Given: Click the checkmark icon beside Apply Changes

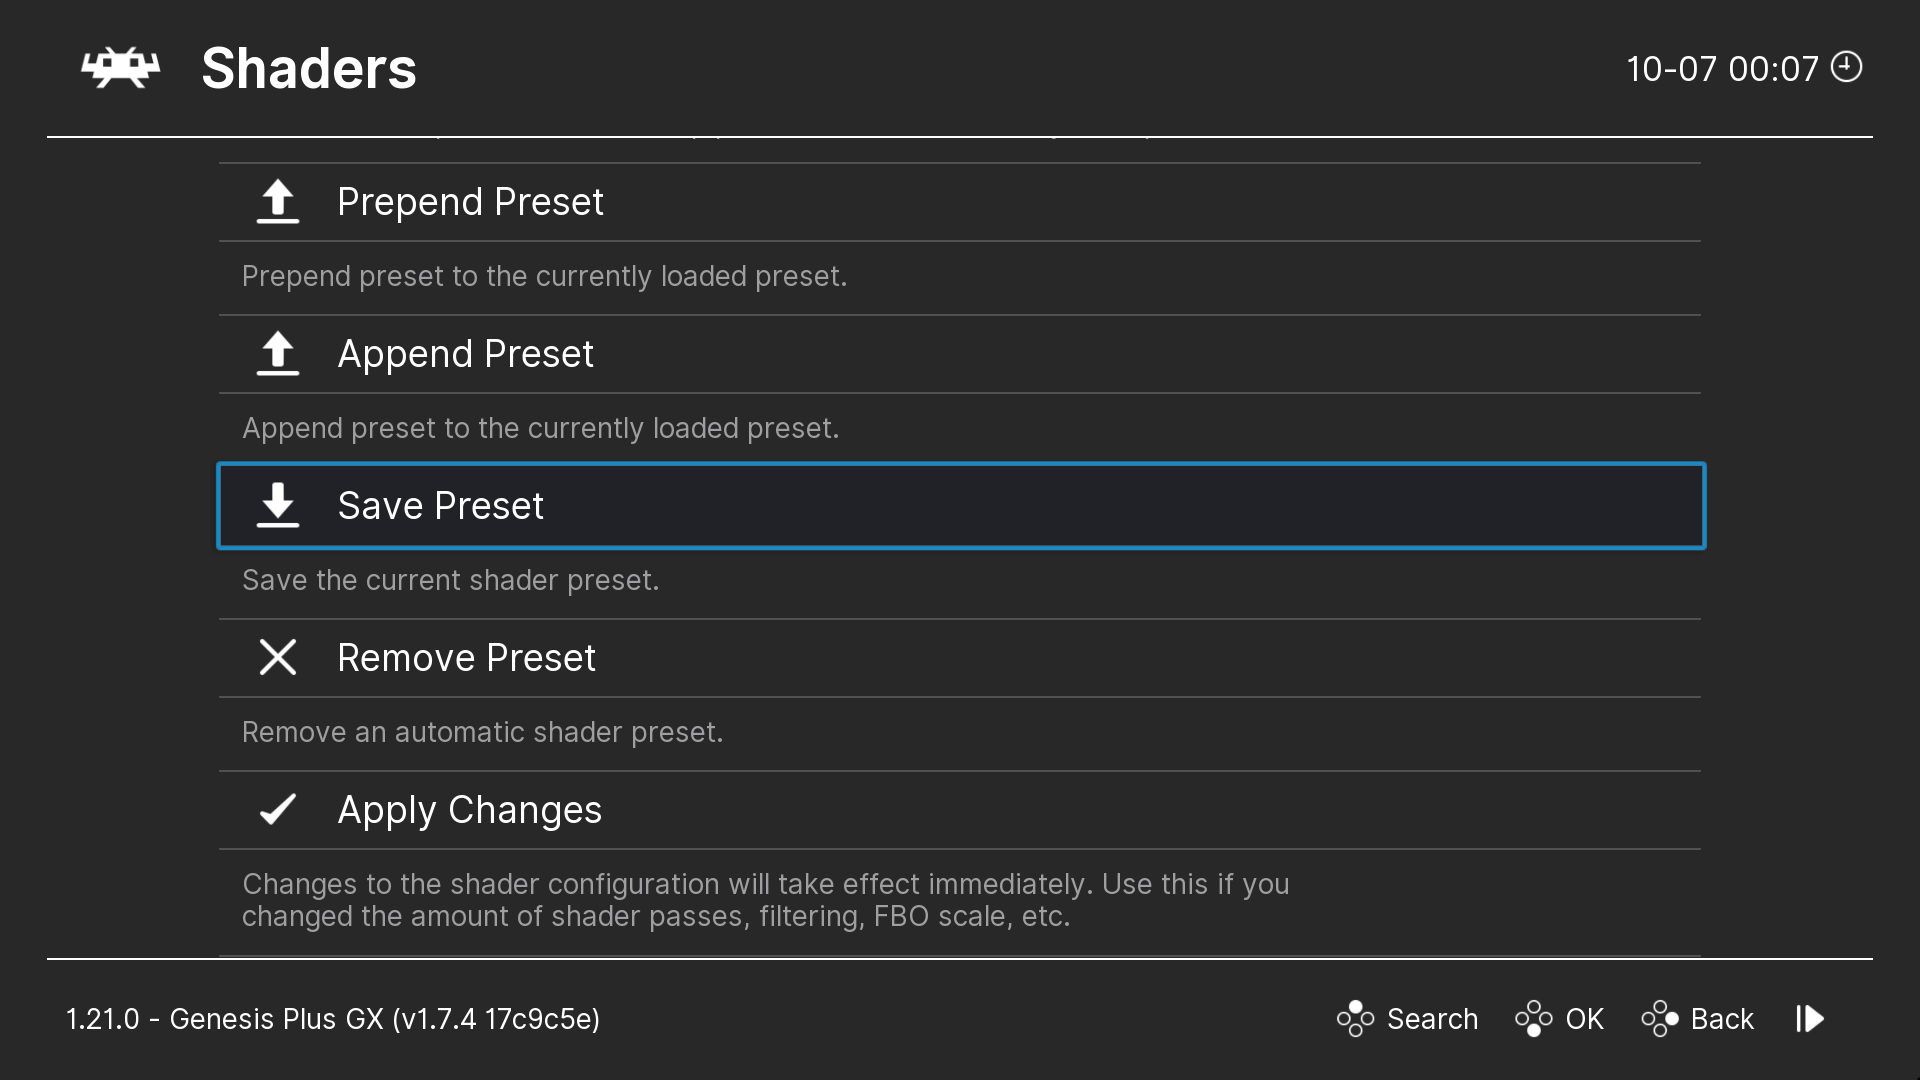Looking at the screenshot, I should tap(278, 809).
